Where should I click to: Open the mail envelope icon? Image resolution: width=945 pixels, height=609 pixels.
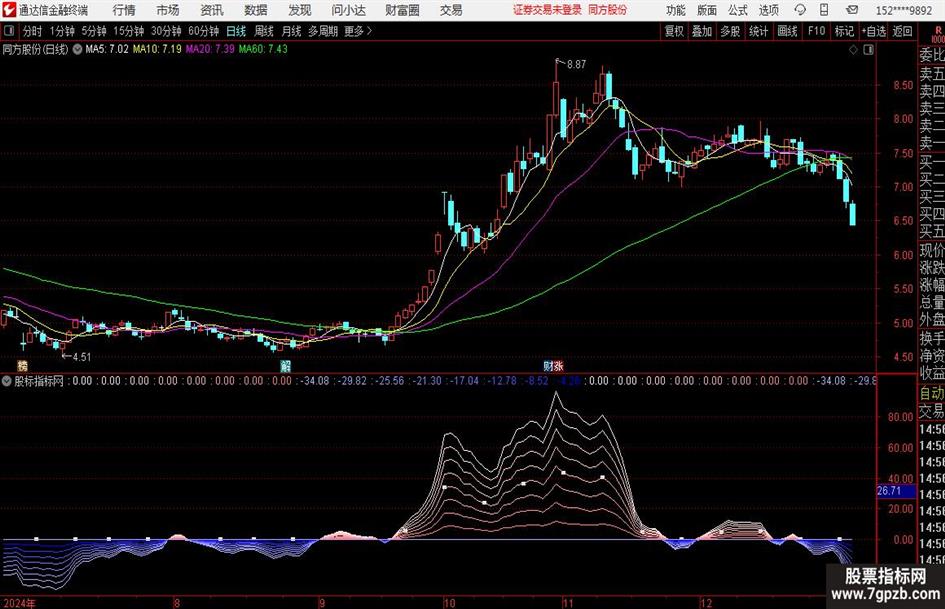coord(852,10)
